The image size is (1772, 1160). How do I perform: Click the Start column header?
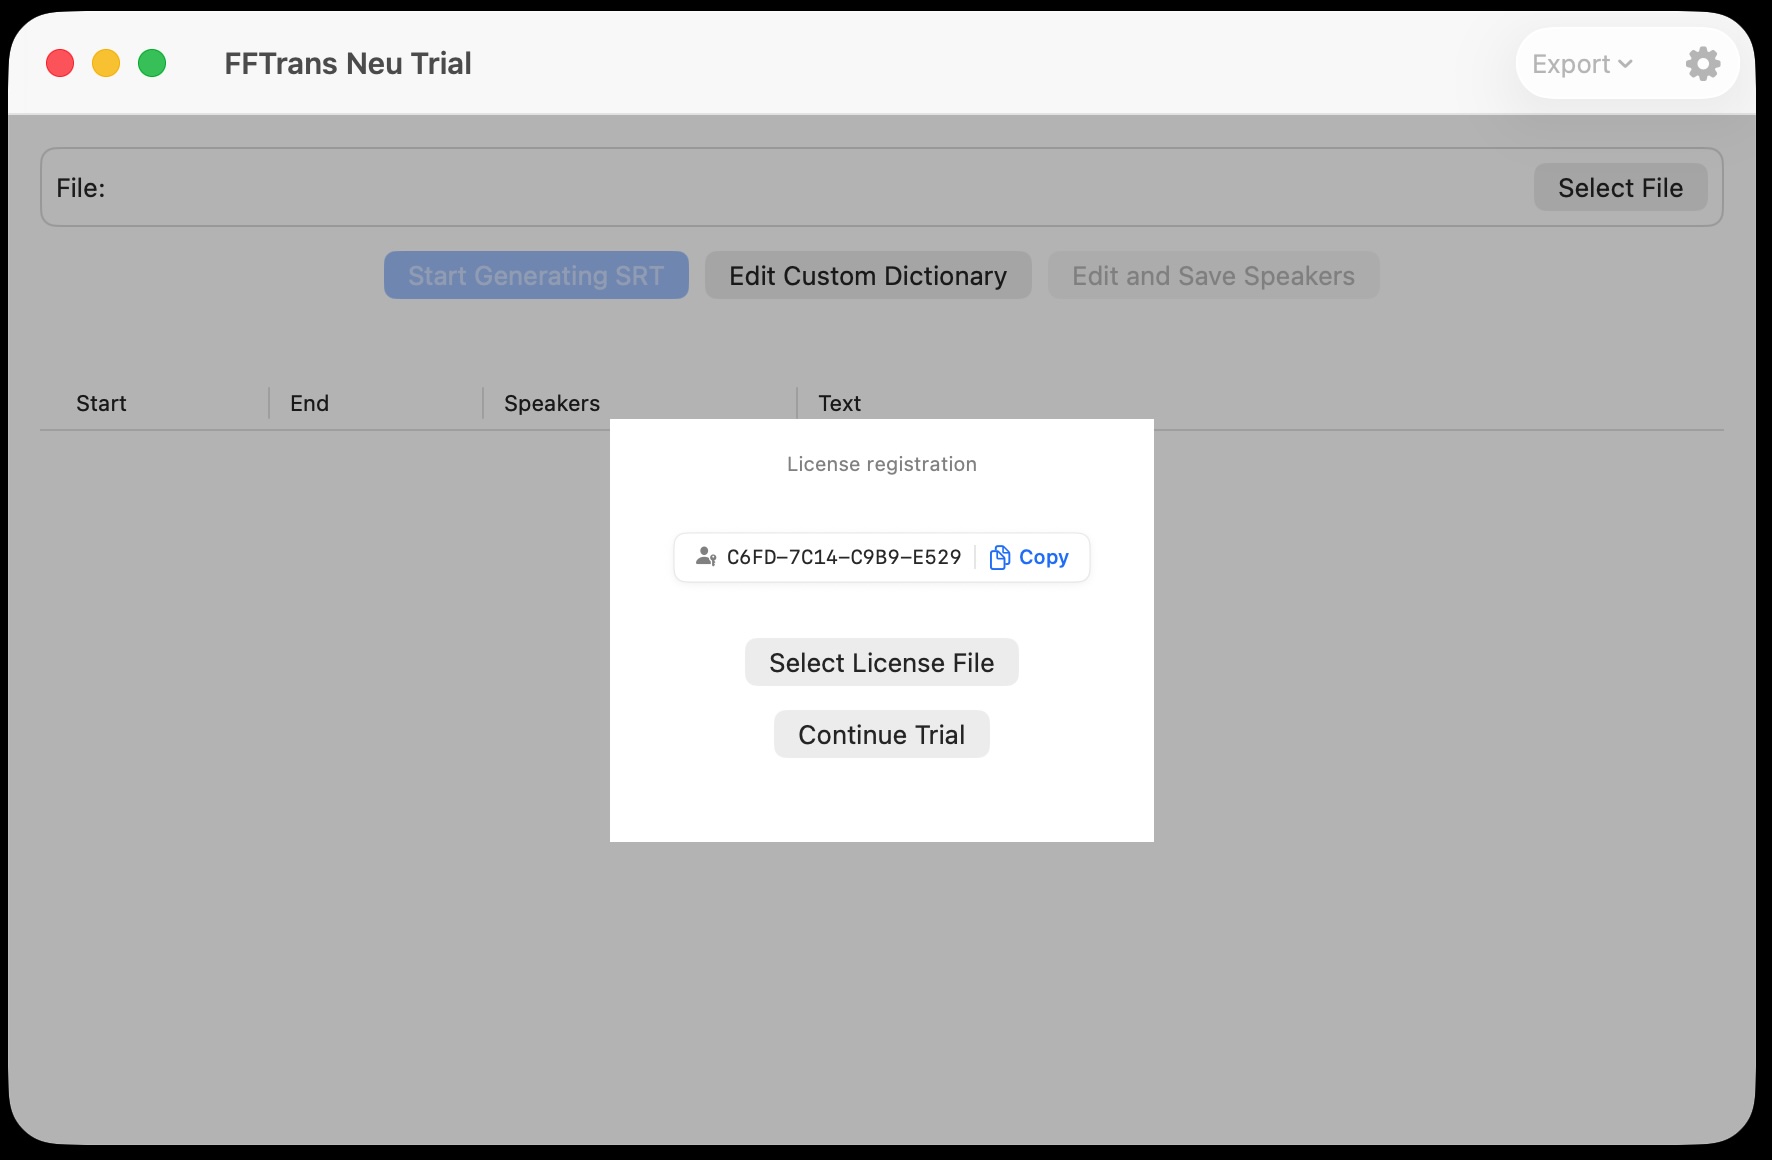click(x=101, y=403)
